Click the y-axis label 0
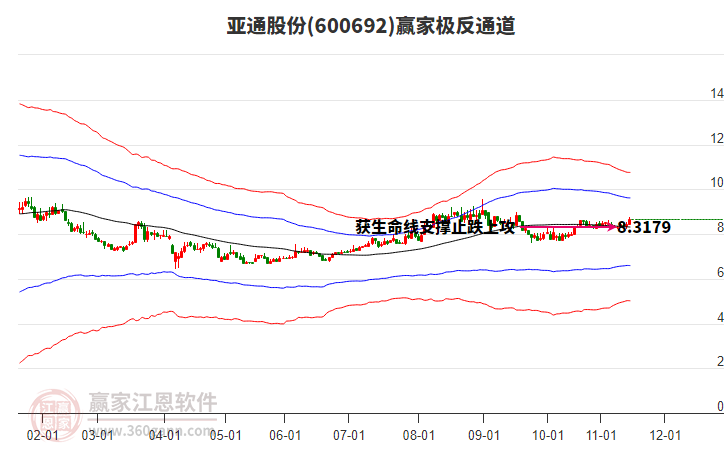 [x=720, y=406]
